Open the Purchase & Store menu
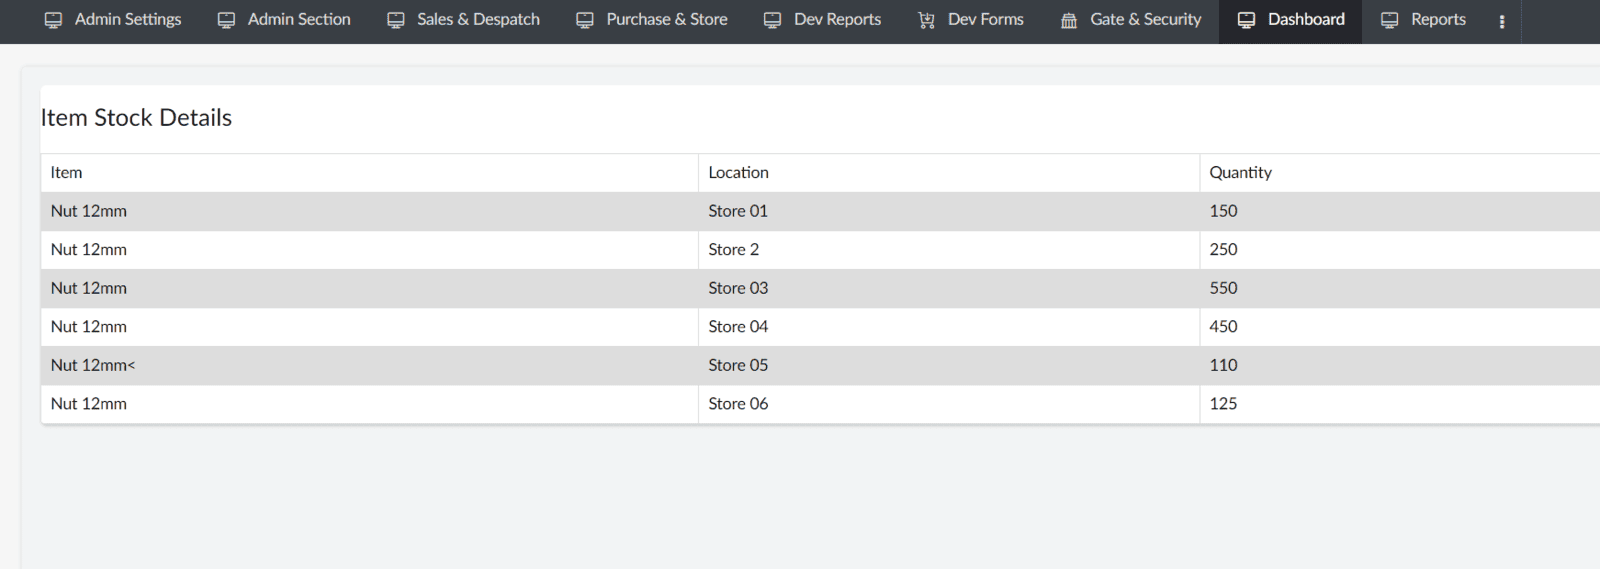The height and width of the screenshot is (569, 1600). [x=652, y=20]
